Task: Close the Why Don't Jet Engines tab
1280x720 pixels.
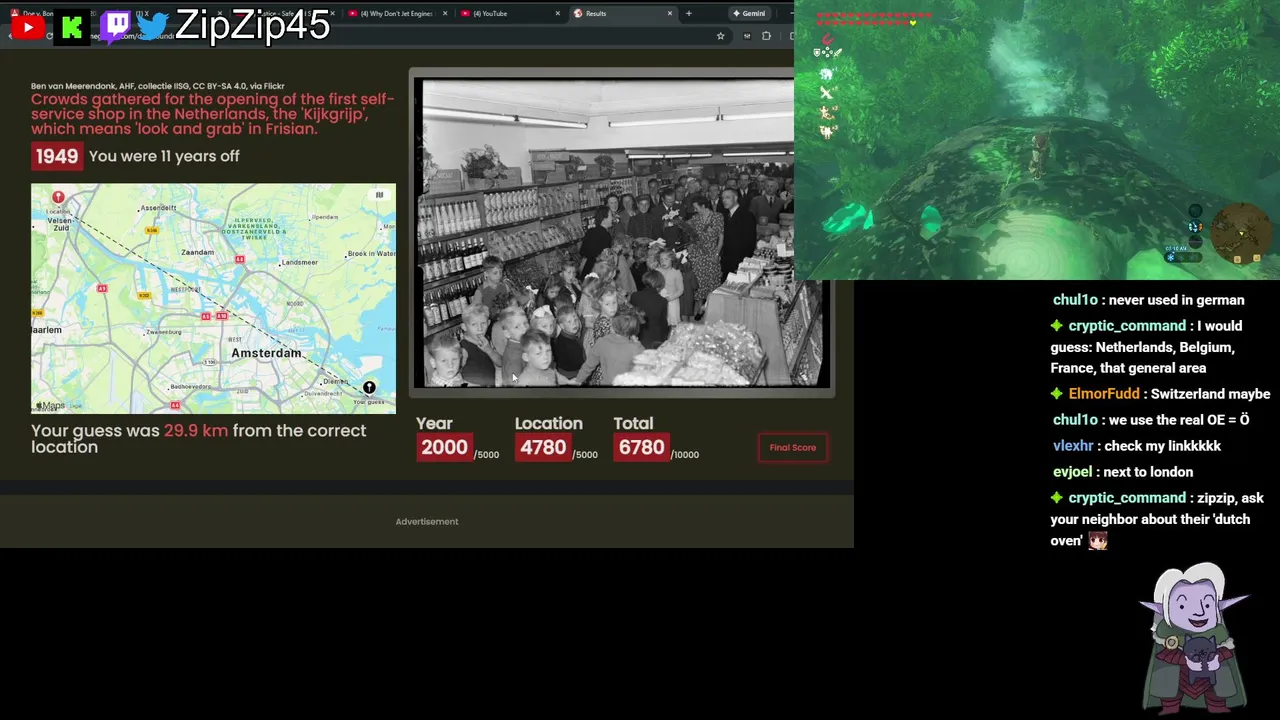Action: 444,13
